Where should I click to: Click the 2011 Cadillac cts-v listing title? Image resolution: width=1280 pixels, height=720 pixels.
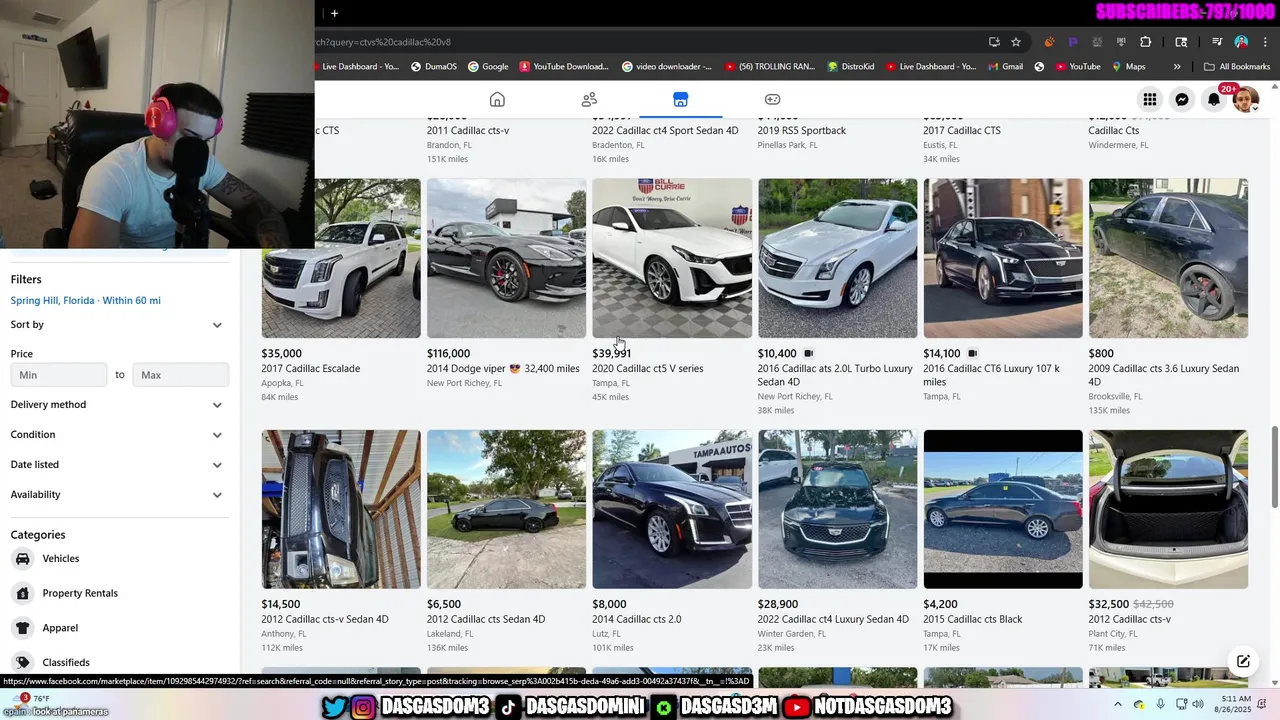coord(468,131)
